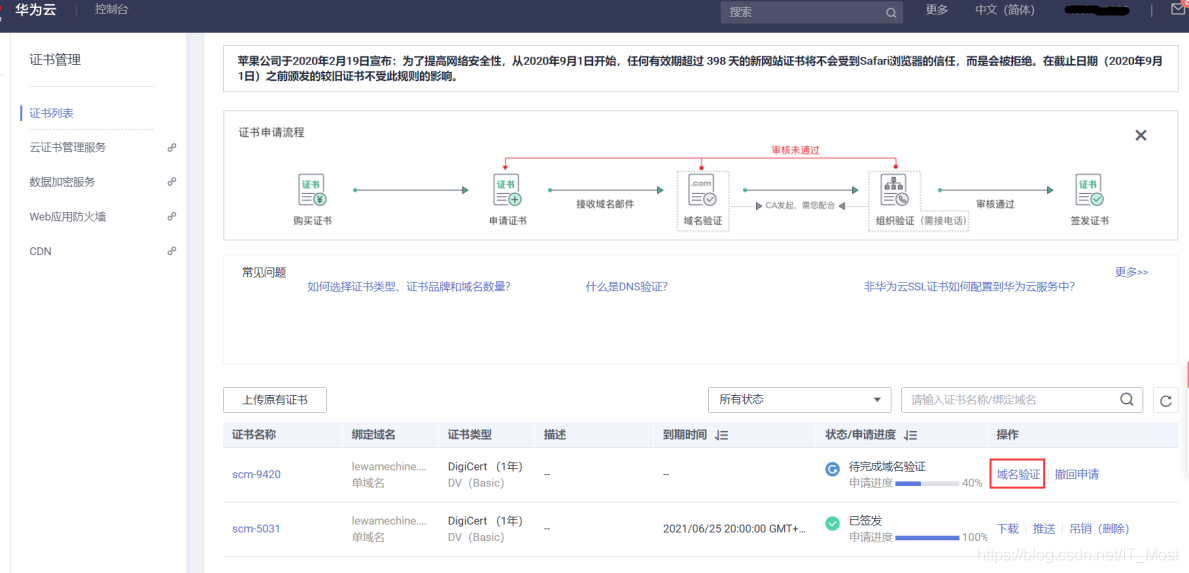This screenshot has height=573, width=1189.
Task: Click 证书类型 column header
Action: click(x=469, y=435)
